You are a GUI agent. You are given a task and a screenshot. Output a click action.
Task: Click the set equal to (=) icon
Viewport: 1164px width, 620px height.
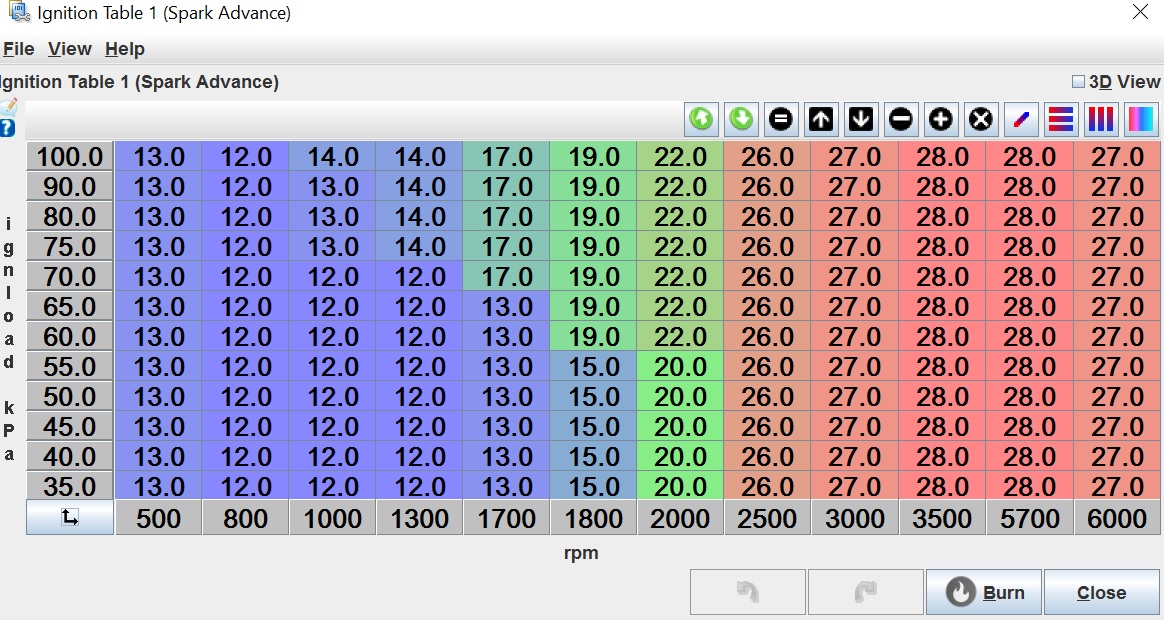(781, 120)
